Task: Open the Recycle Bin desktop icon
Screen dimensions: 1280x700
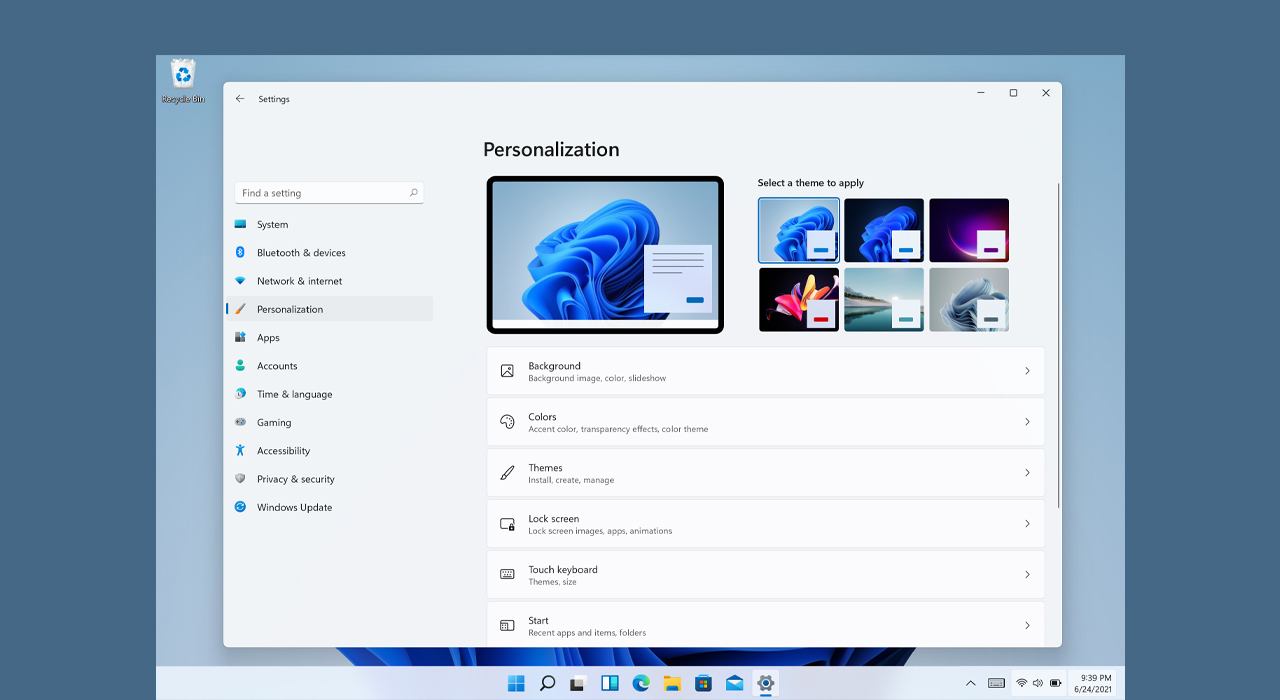Action: [183, 80]
